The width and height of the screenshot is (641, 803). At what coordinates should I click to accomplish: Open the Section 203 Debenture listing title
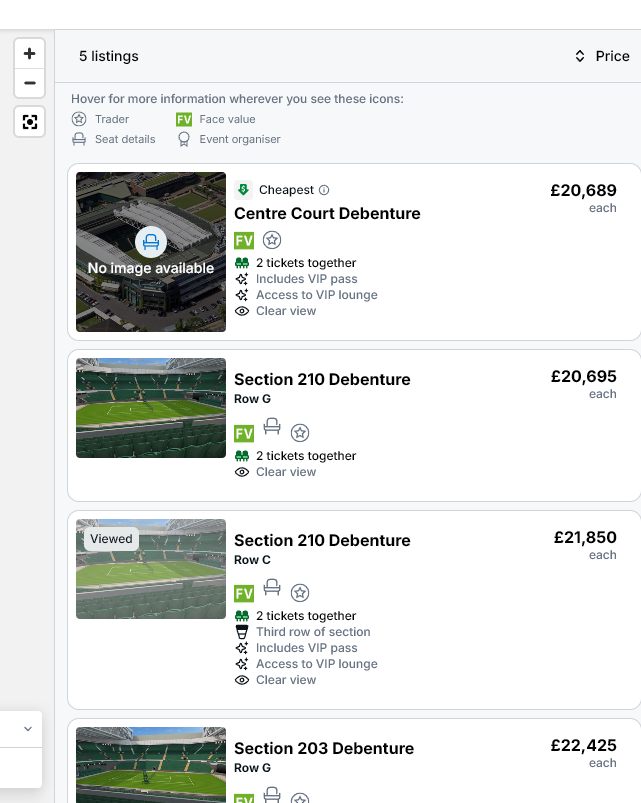tap(324, 748)
